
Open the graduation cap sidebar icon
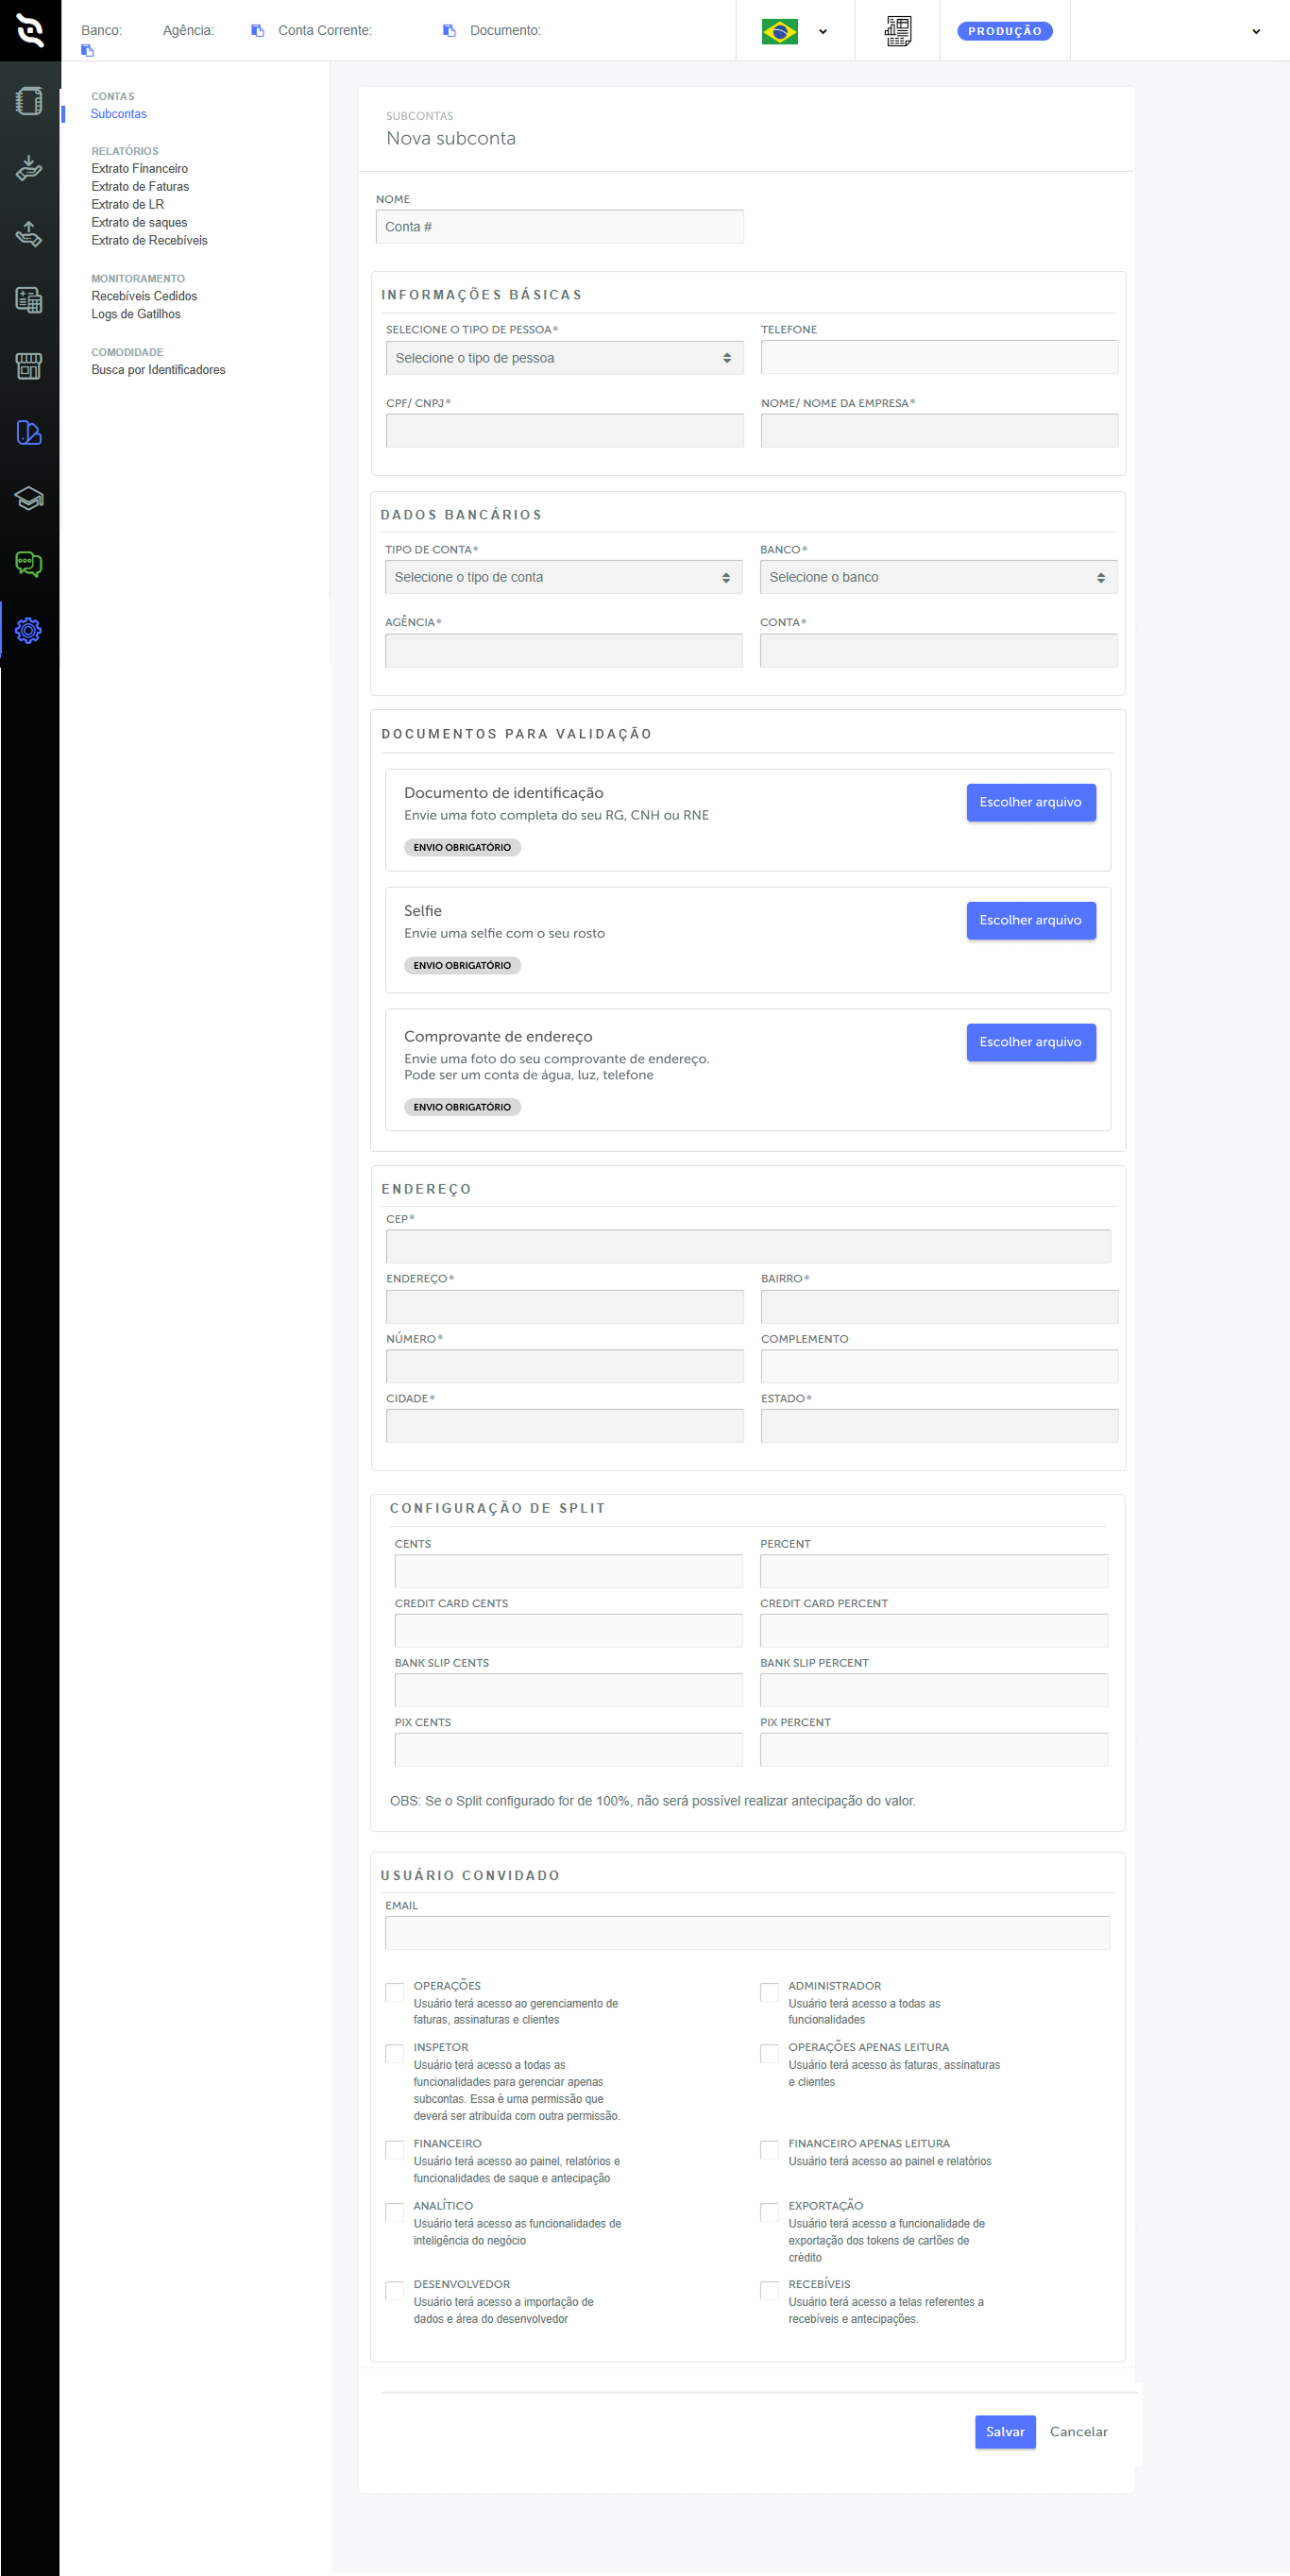click(x=29, y=498)
